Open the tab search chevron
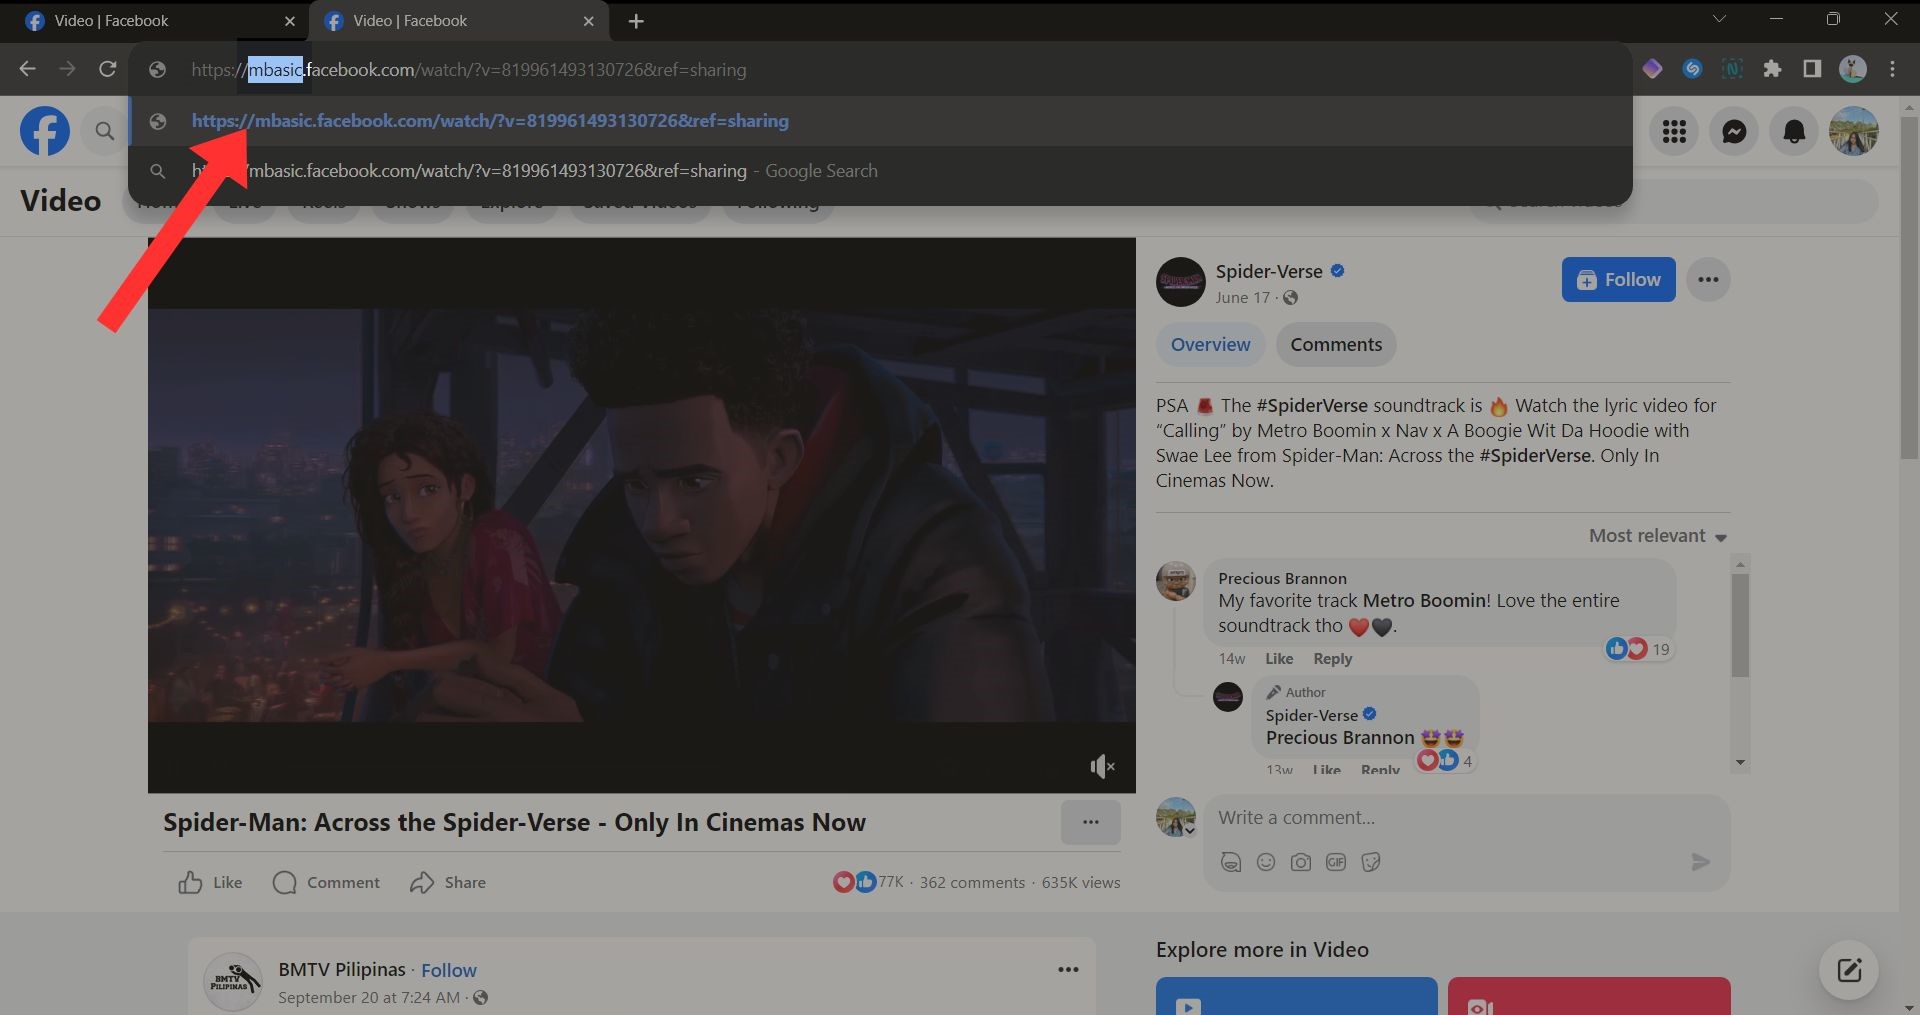 coord(1720,19)
